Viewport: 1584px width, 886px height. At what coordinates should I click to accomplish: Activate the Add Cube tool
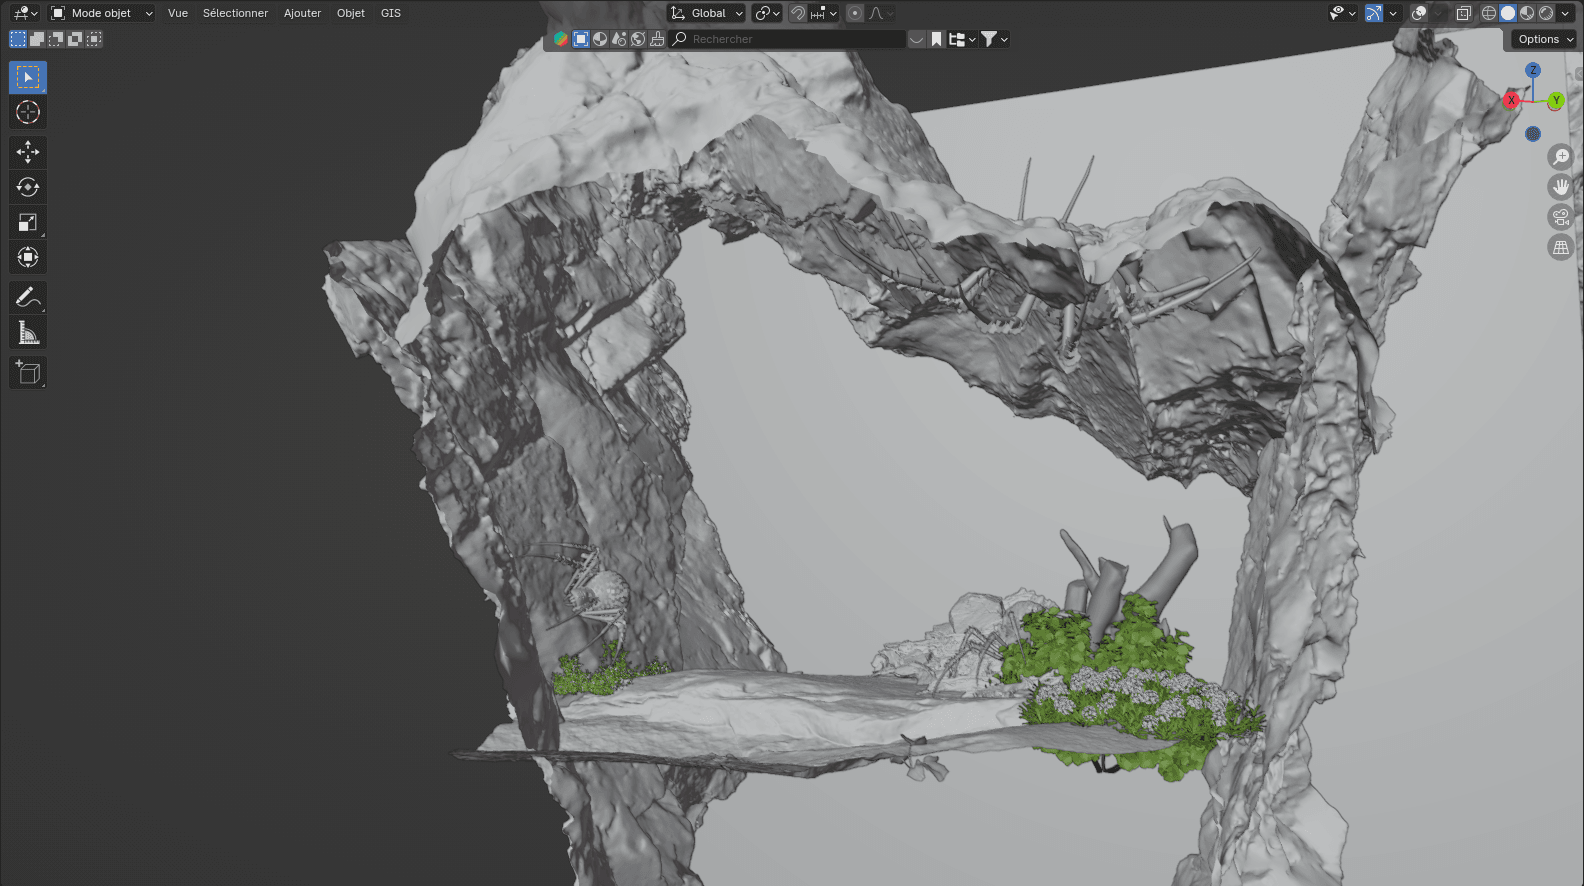pos(28,372)
